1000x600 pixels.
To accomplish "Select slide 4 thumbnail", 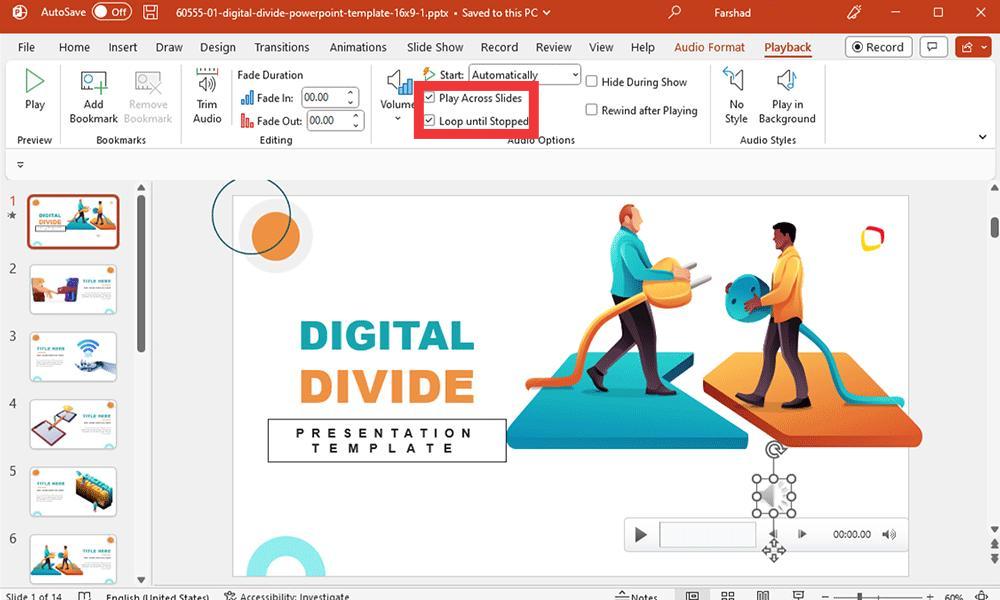I will 73,425.
